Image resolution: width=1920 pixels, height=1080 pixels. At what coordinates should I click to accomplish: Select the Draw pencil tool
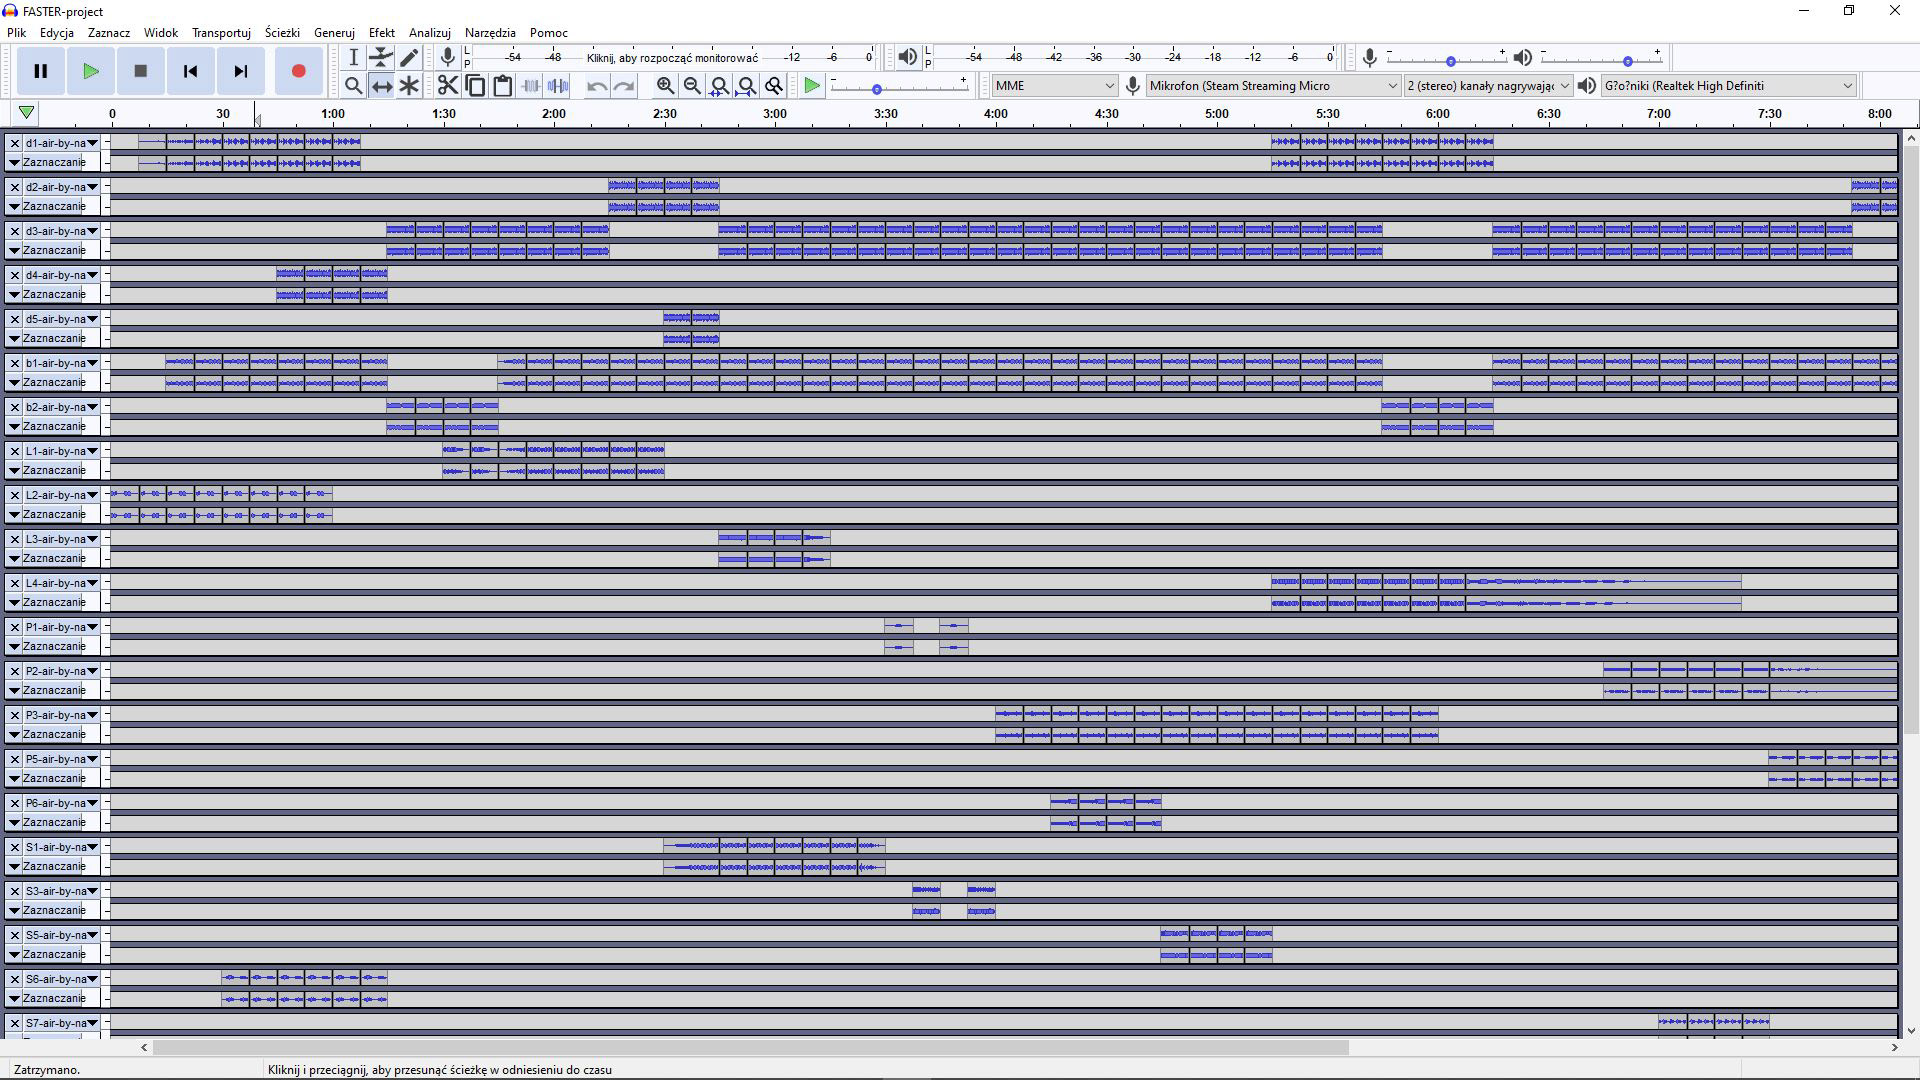point(409,57)
